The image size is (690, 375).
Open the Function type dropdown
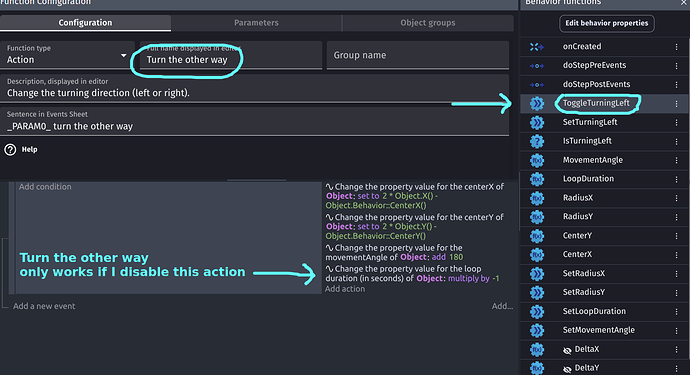[x=67, y=55]
